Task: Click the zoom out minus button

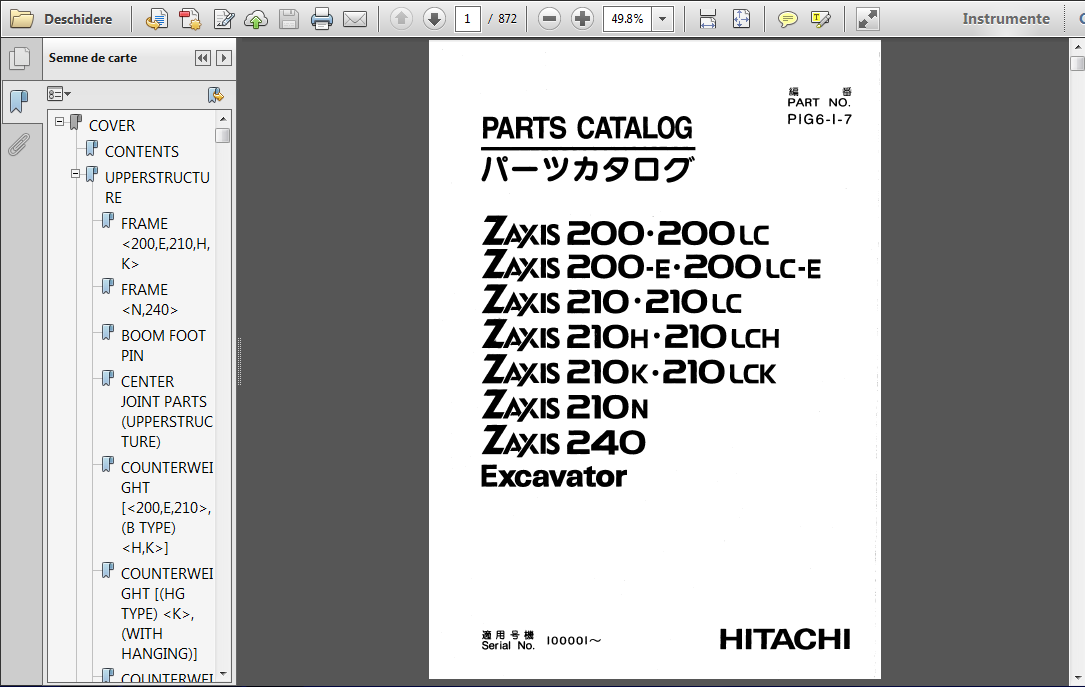Action: coord(549,19)
